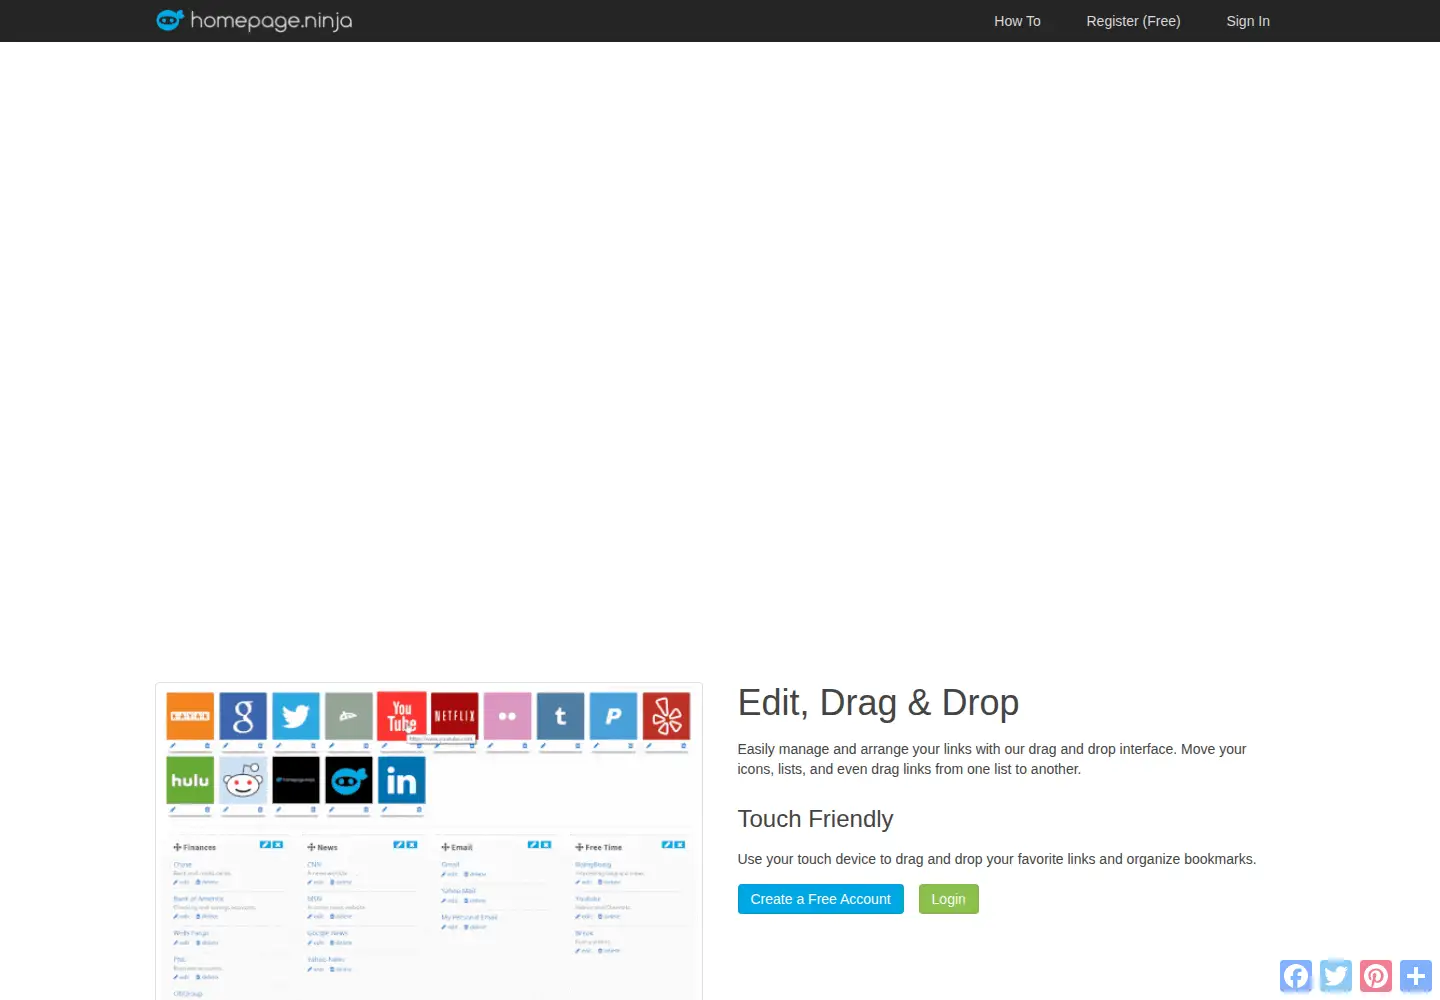Click the blue ninja face tile in demo
The width and height of the screenshot is (1440, 1000).
[x=349, y=780]
